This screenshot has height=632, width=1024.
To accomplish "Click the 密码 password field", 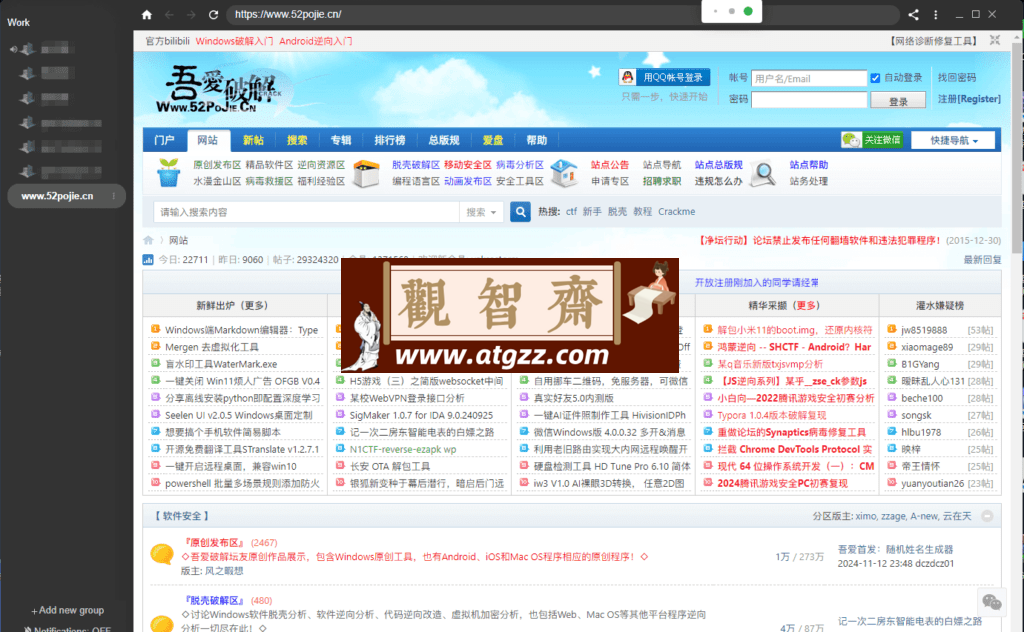I will [808, 99].
